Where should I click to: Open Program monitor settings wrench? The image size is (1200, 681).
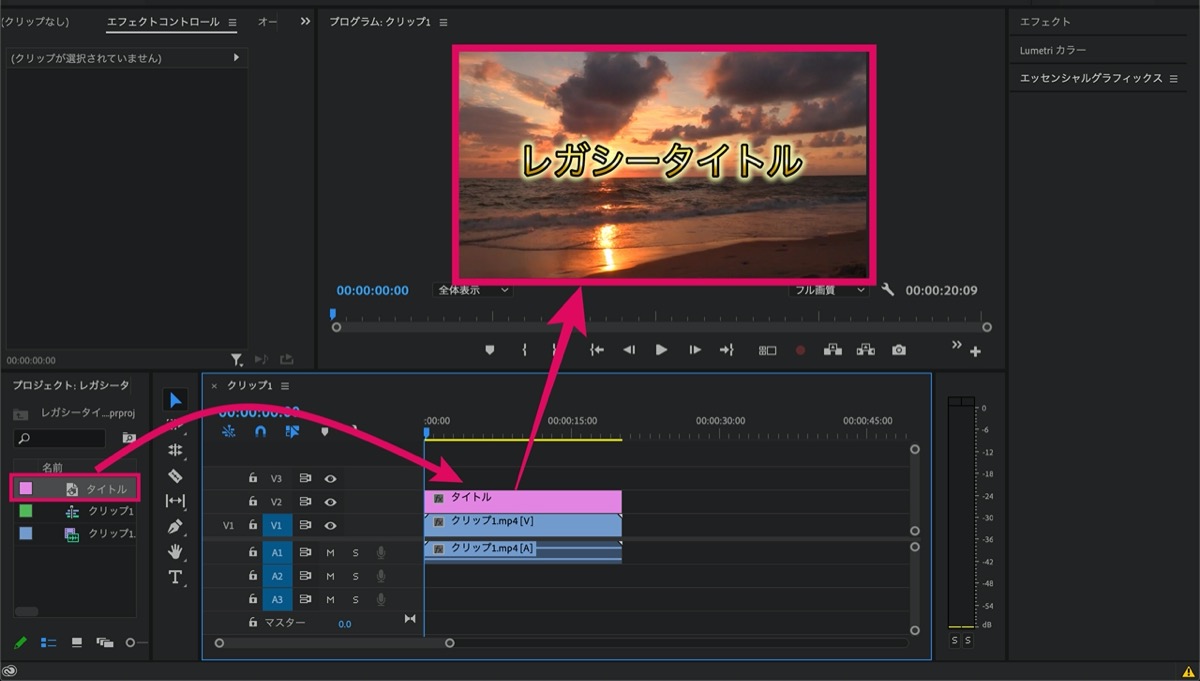pos(888,290)
